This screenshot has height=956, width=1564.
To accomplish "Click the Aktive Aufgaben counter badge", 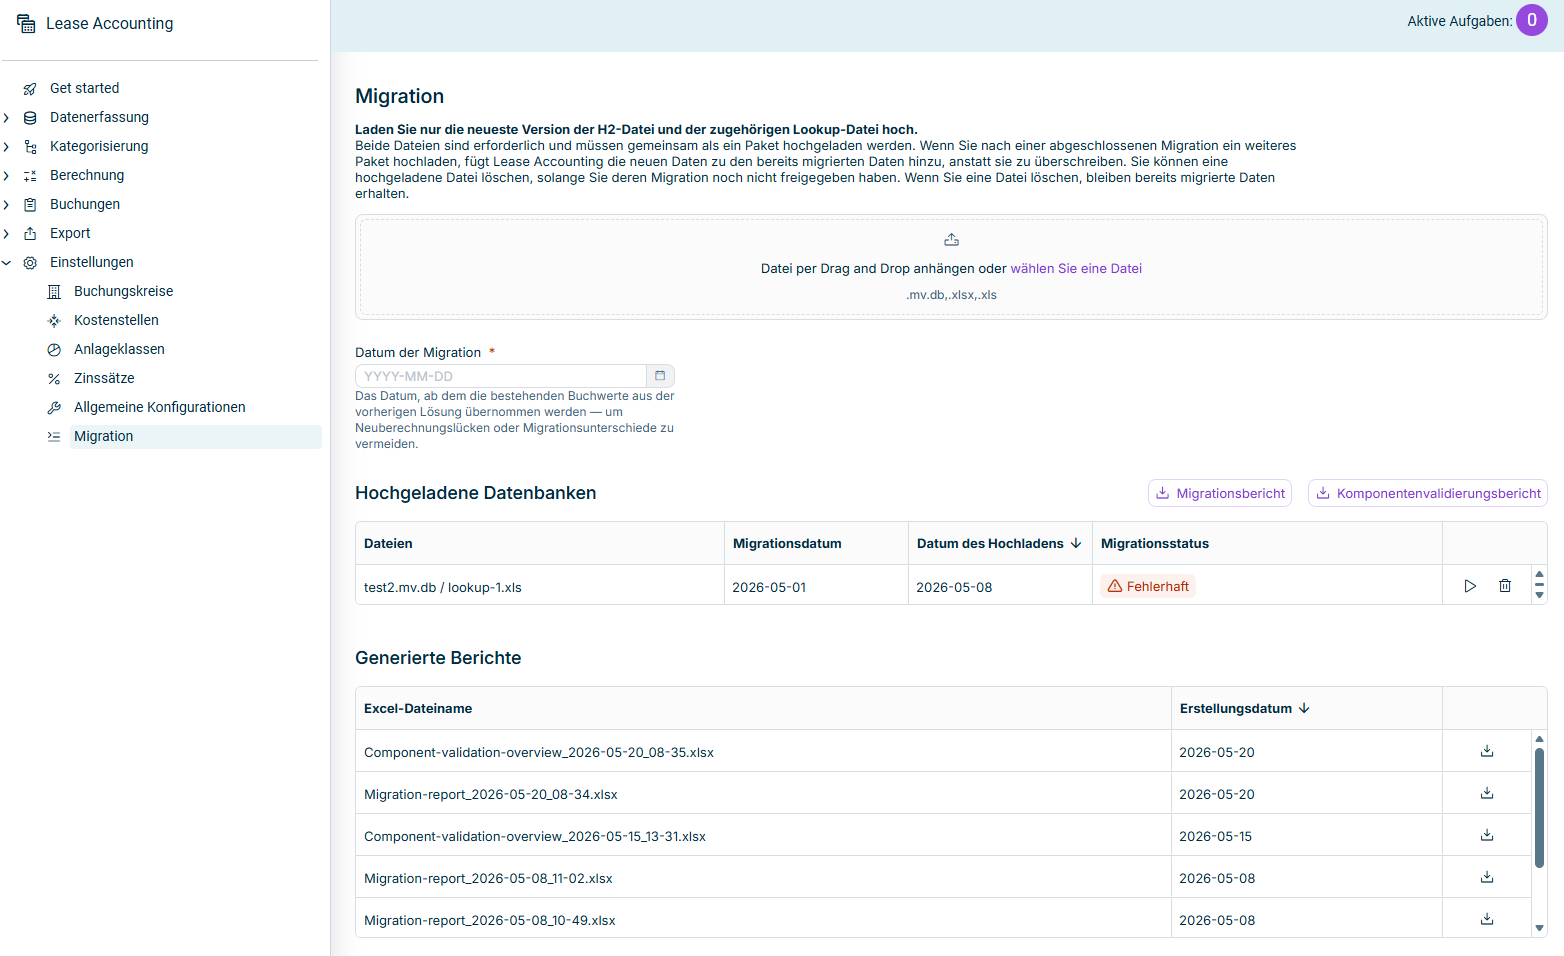I will pyautogui.click(x=1531, y=20).
